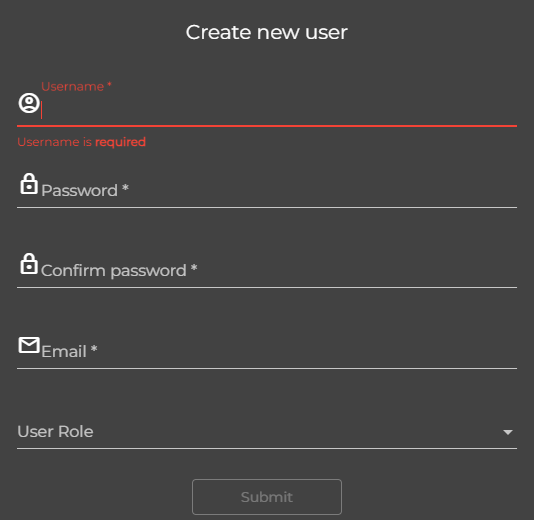
Task: Focus the Confirm password input field
Action: tap(278, 271)
